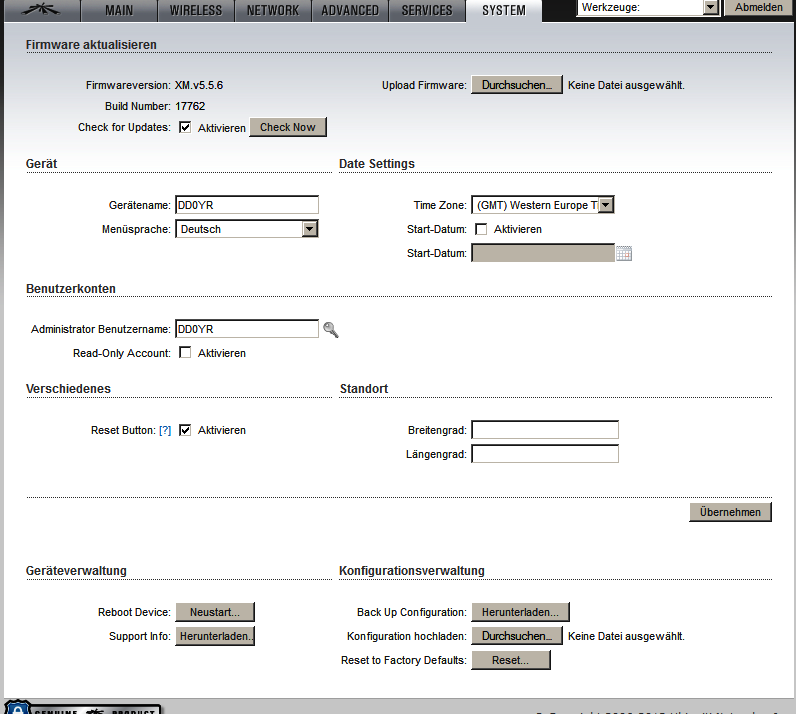Image resolution: width=796 pixels, height=714 pixels.
Task: Enable the Start-Datum Aktivieren checkbox
Action: tap(481, 229)
